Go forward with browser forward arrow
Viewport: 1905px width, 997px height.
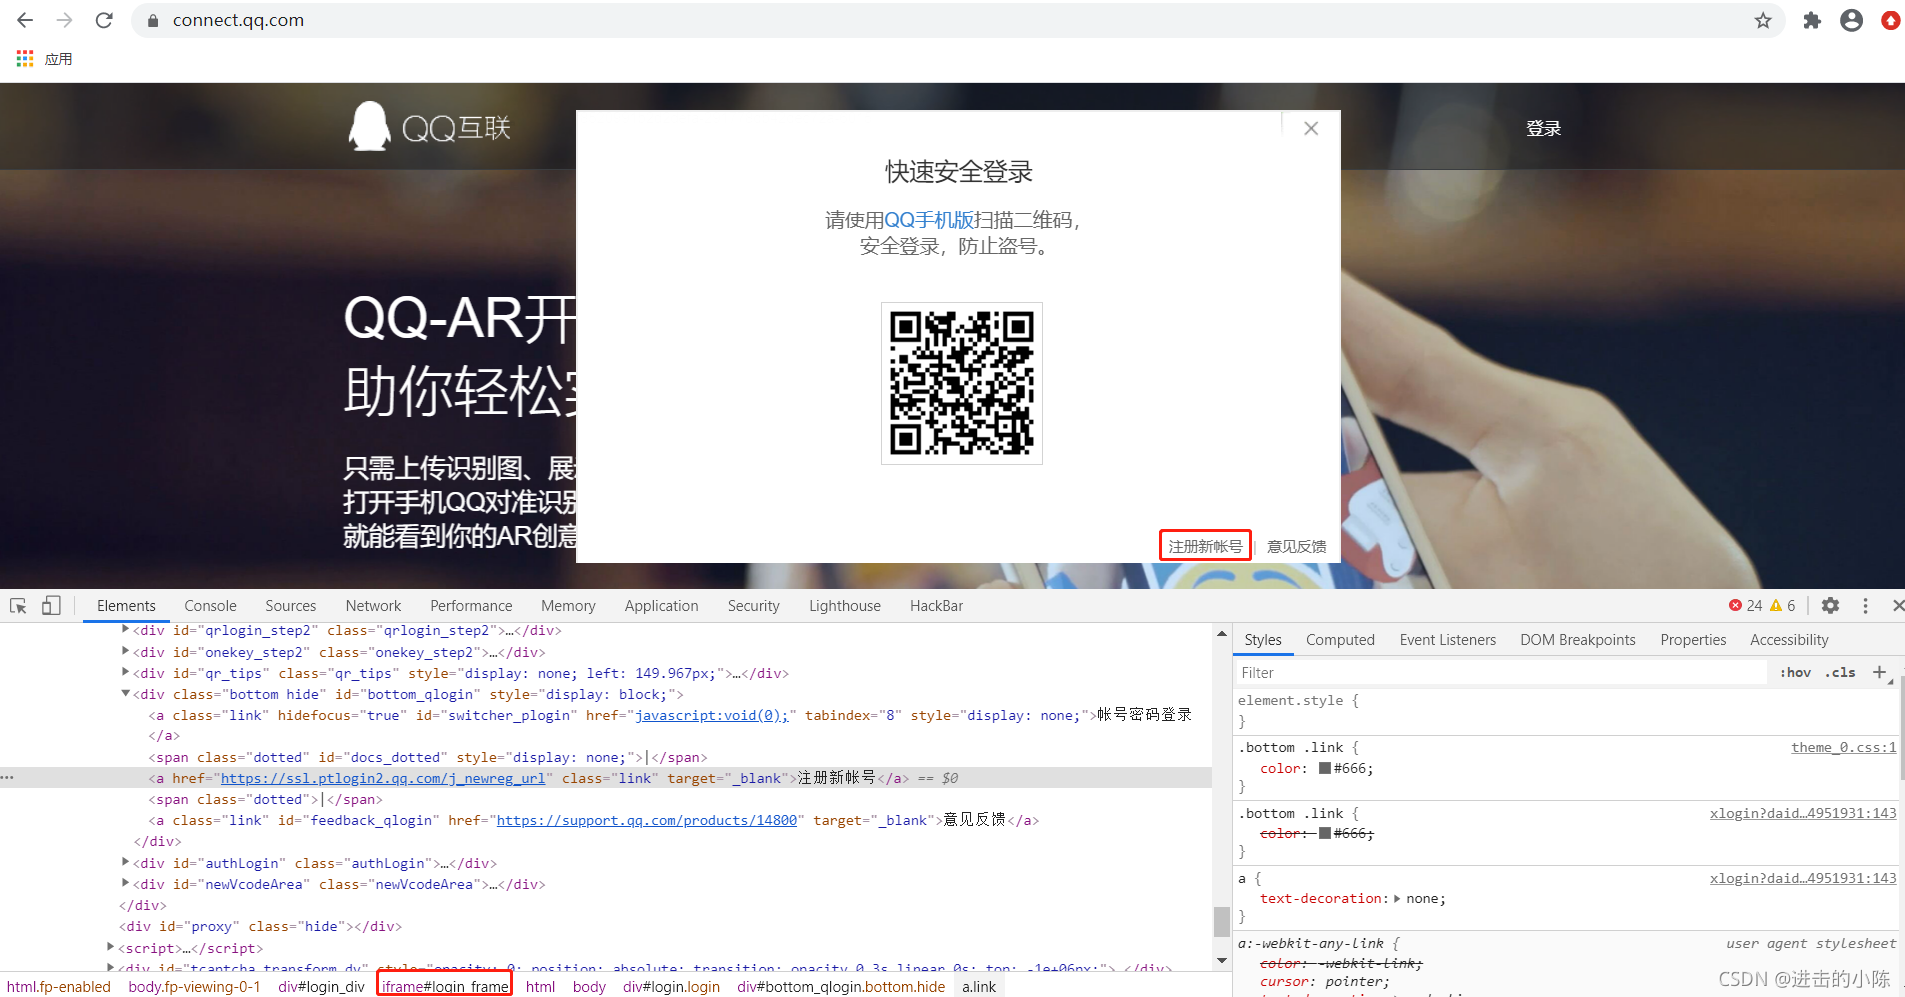(65, 20)
